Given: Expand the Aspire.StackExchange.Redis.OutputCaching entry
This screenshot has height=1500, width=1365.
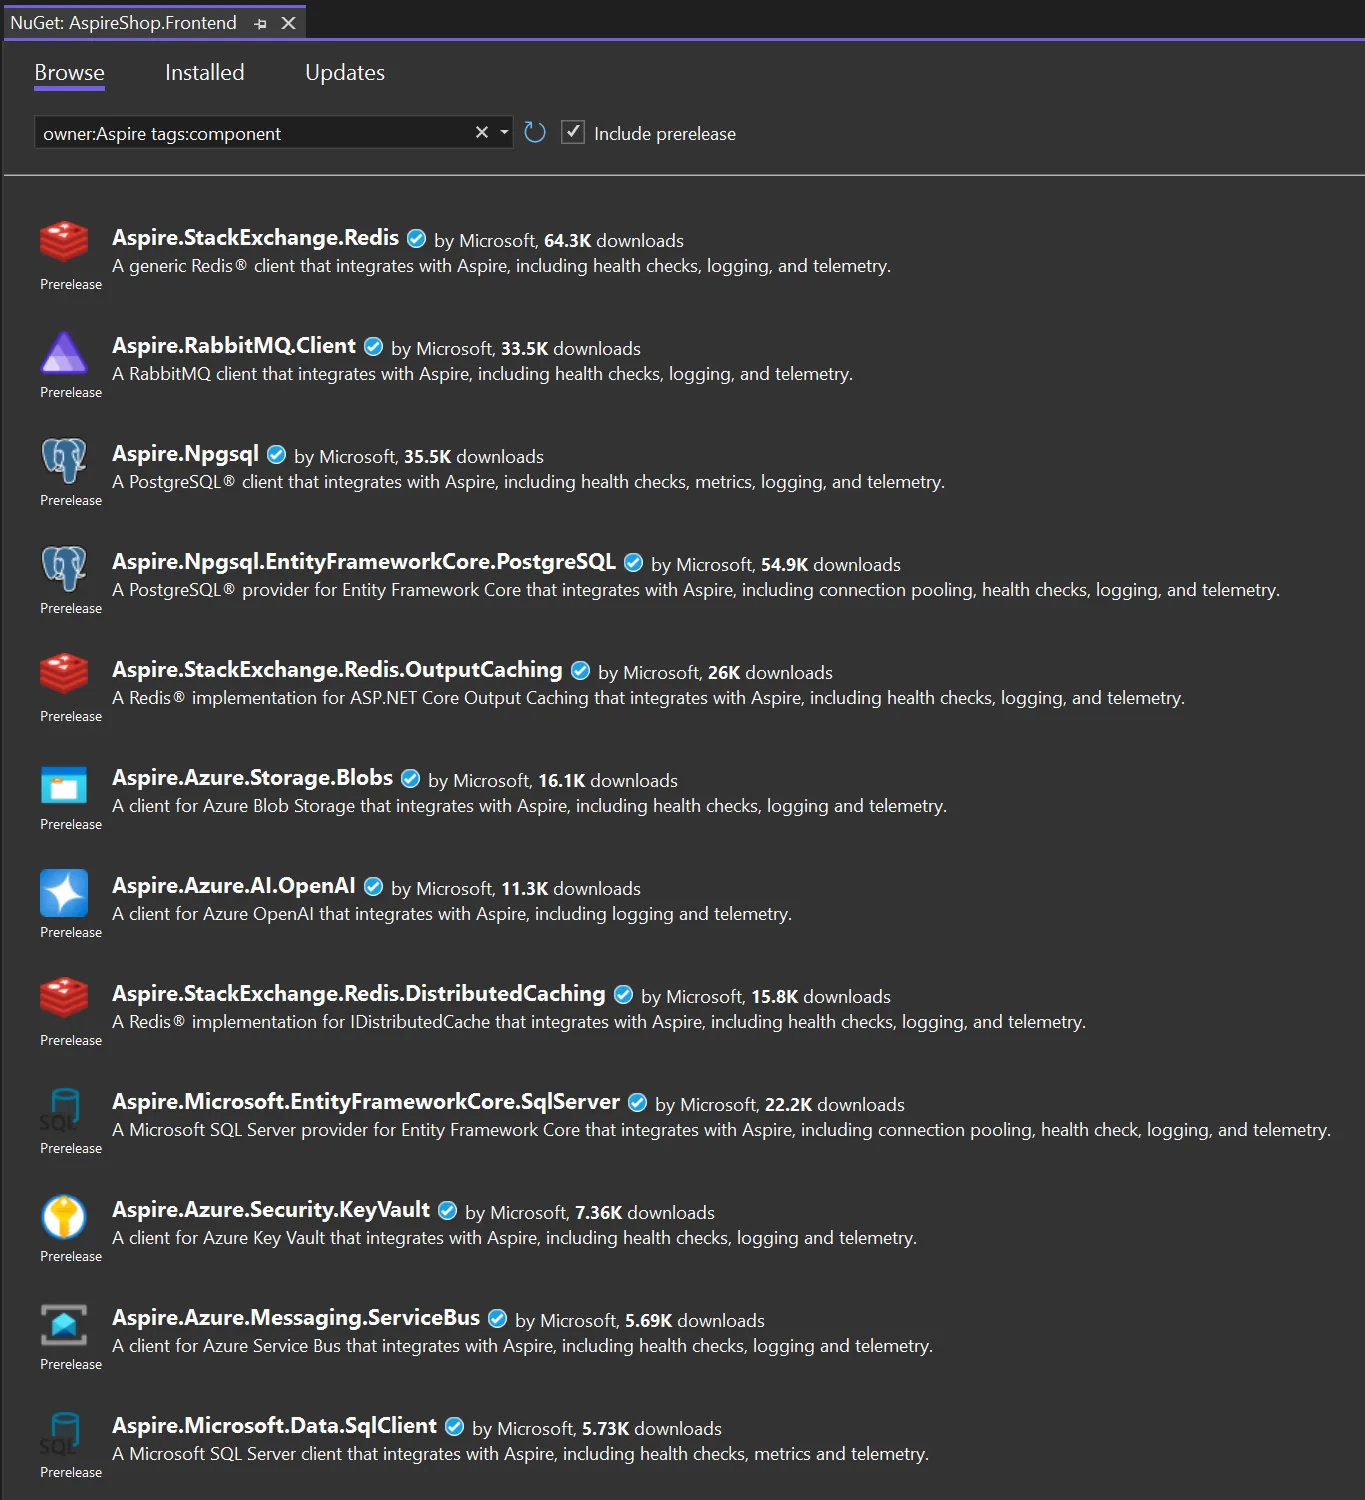Looking at the screenshot, I should point(337,669).
